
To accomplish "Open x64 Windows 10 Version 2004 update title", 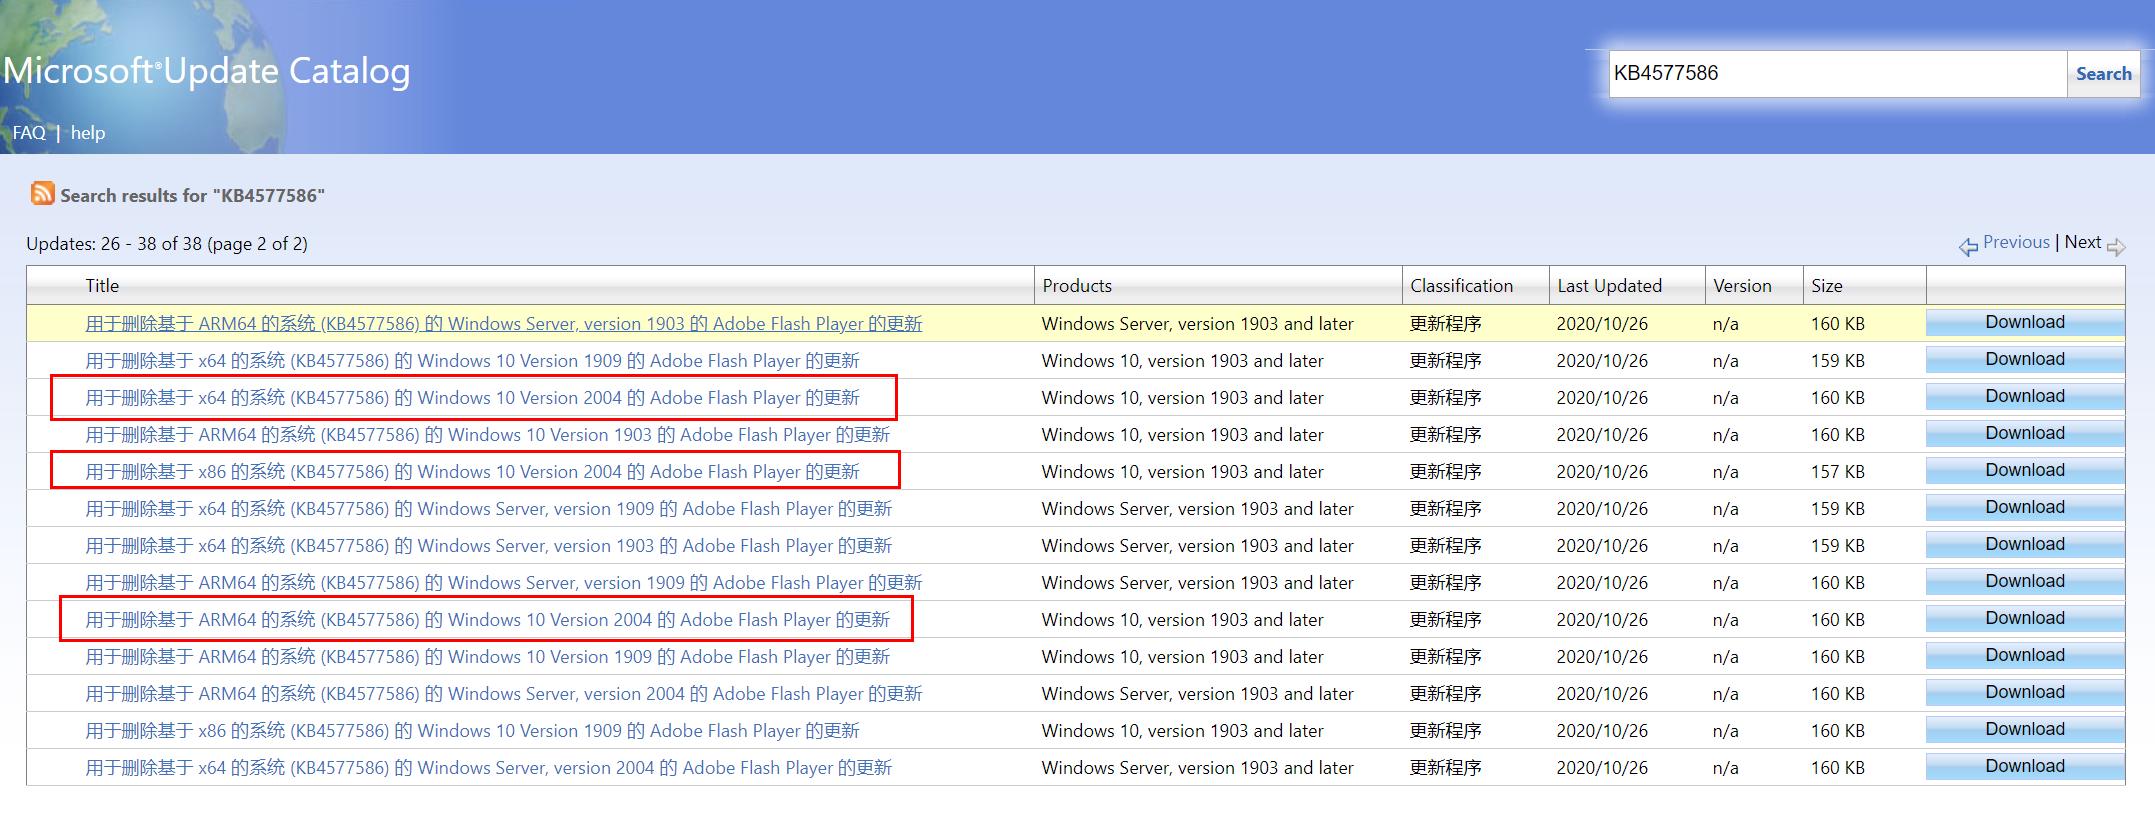I will tap(472, 398).
